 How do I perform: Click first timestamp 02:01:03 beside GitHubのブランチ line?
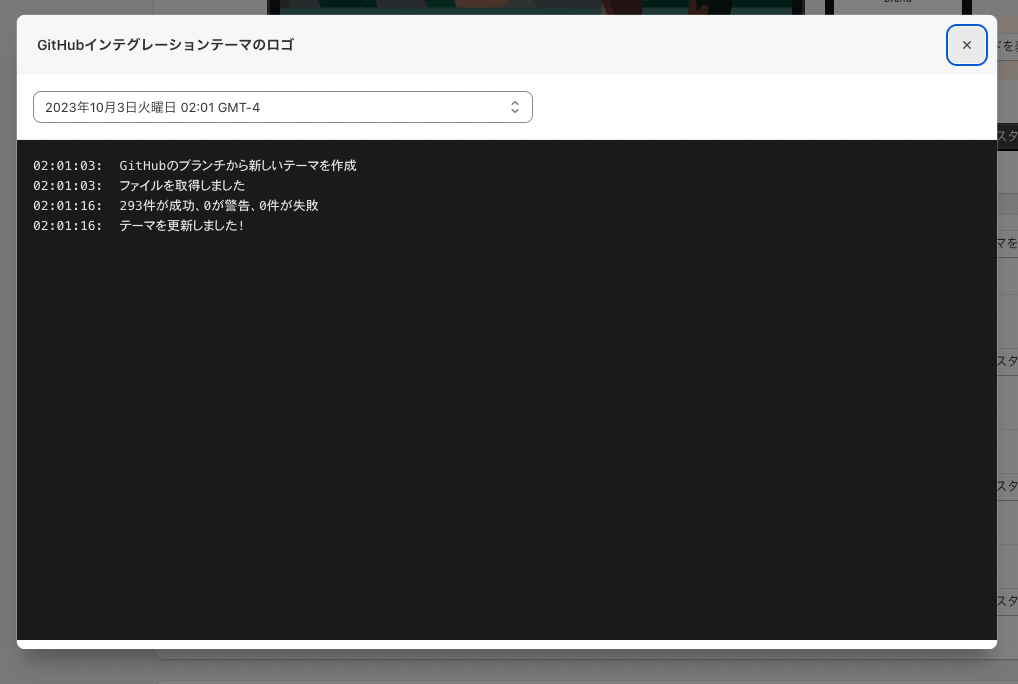tap(68, 165)
